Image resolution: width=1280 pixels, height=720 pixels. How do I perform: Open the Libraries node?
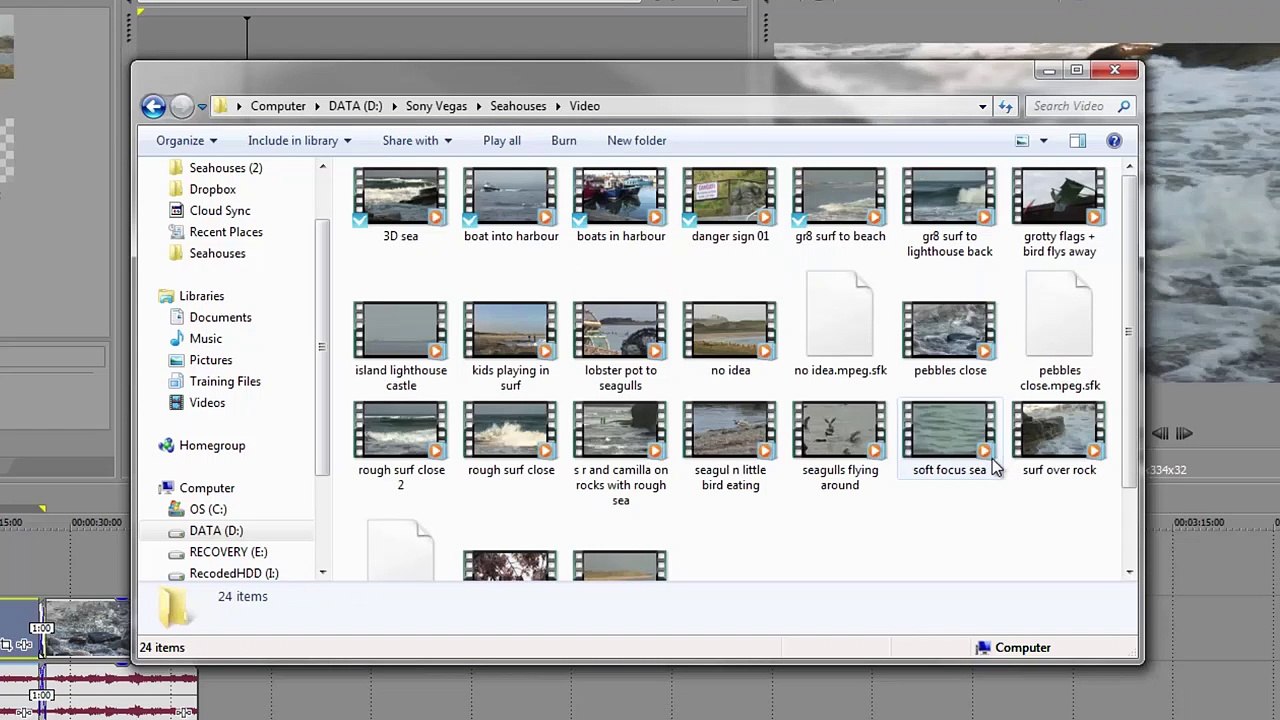[201, 296]
